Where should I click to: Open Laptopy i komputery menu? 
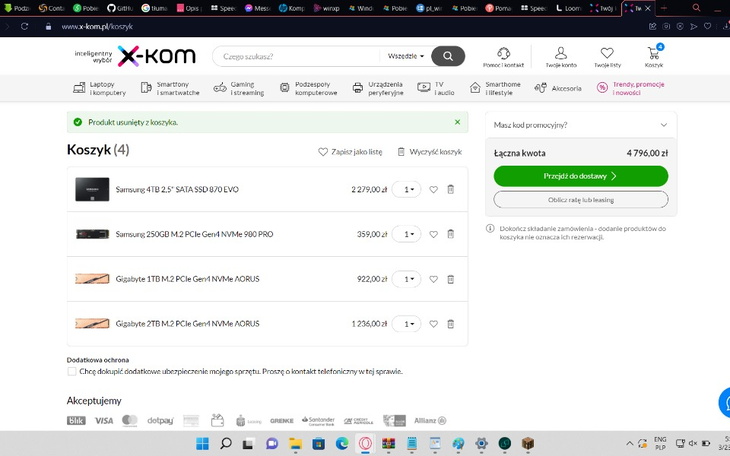[100, 88]
